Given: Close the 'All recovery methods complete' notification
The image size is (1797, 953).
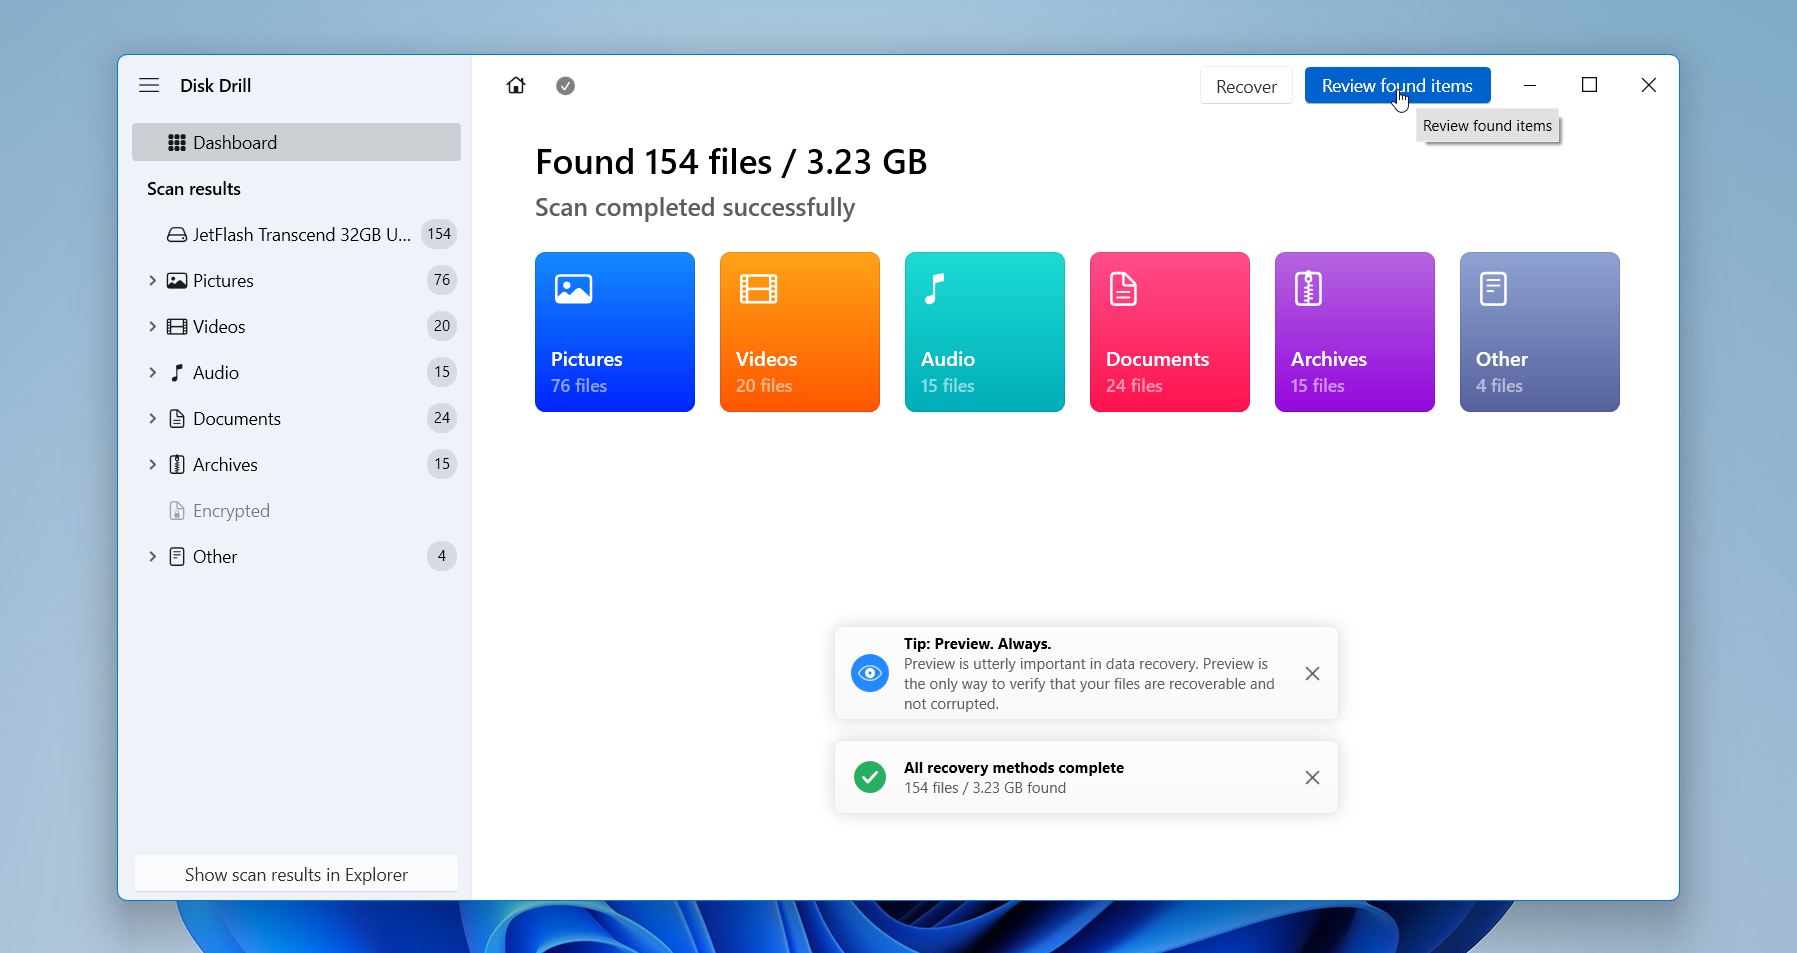Looking at the screenshot, I should point(1312,778).
